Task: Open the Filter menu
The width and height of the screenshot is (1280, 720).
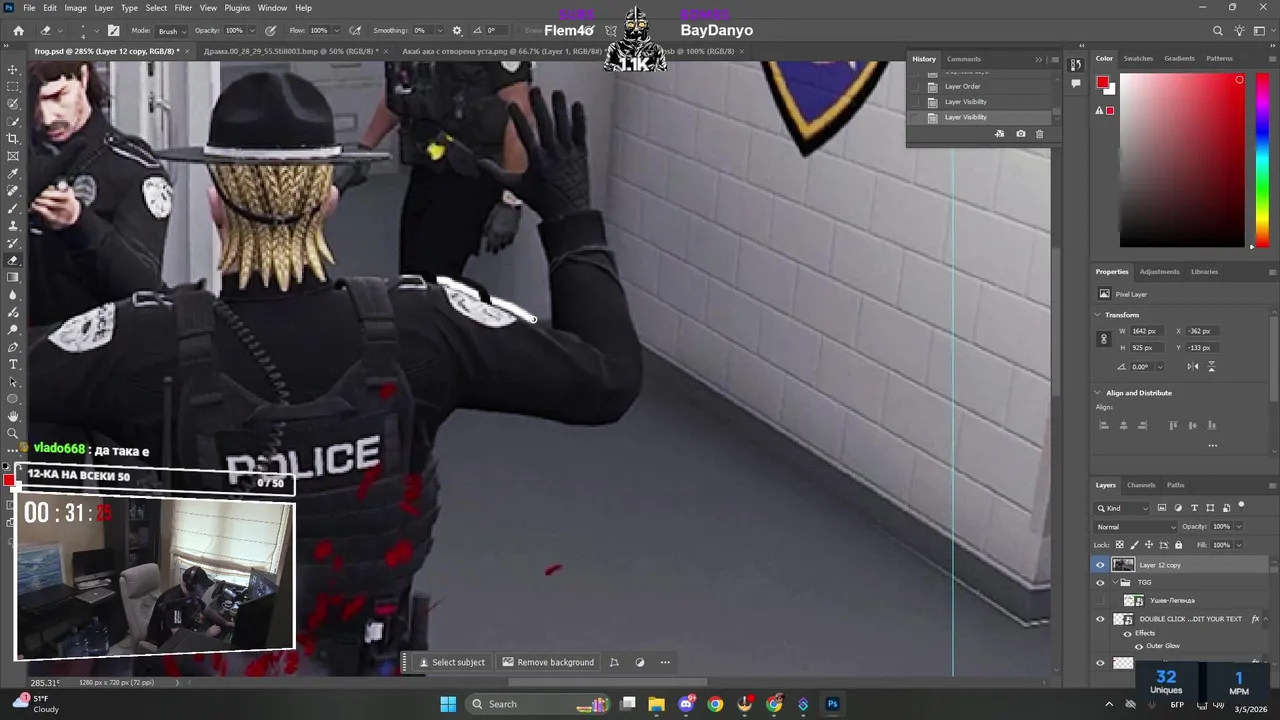Action: [183, 8]
